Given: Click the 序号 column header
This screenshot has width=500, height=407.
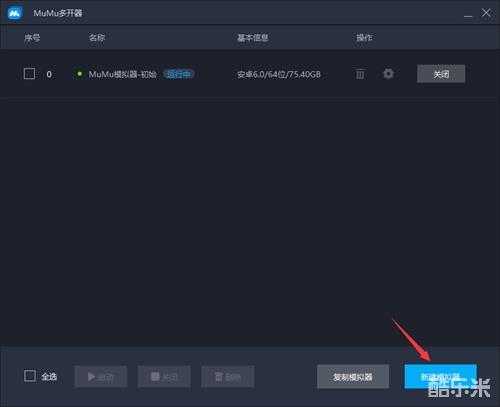Looking at the screenshot, I should pyautogui.click(x=32, y=38).
